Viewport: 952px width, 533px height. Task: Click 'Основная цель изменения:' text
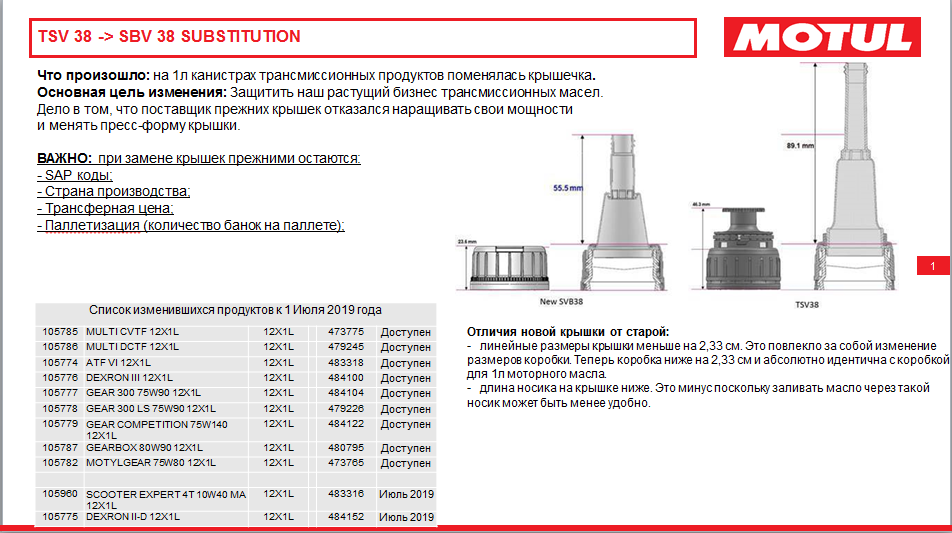132,92
